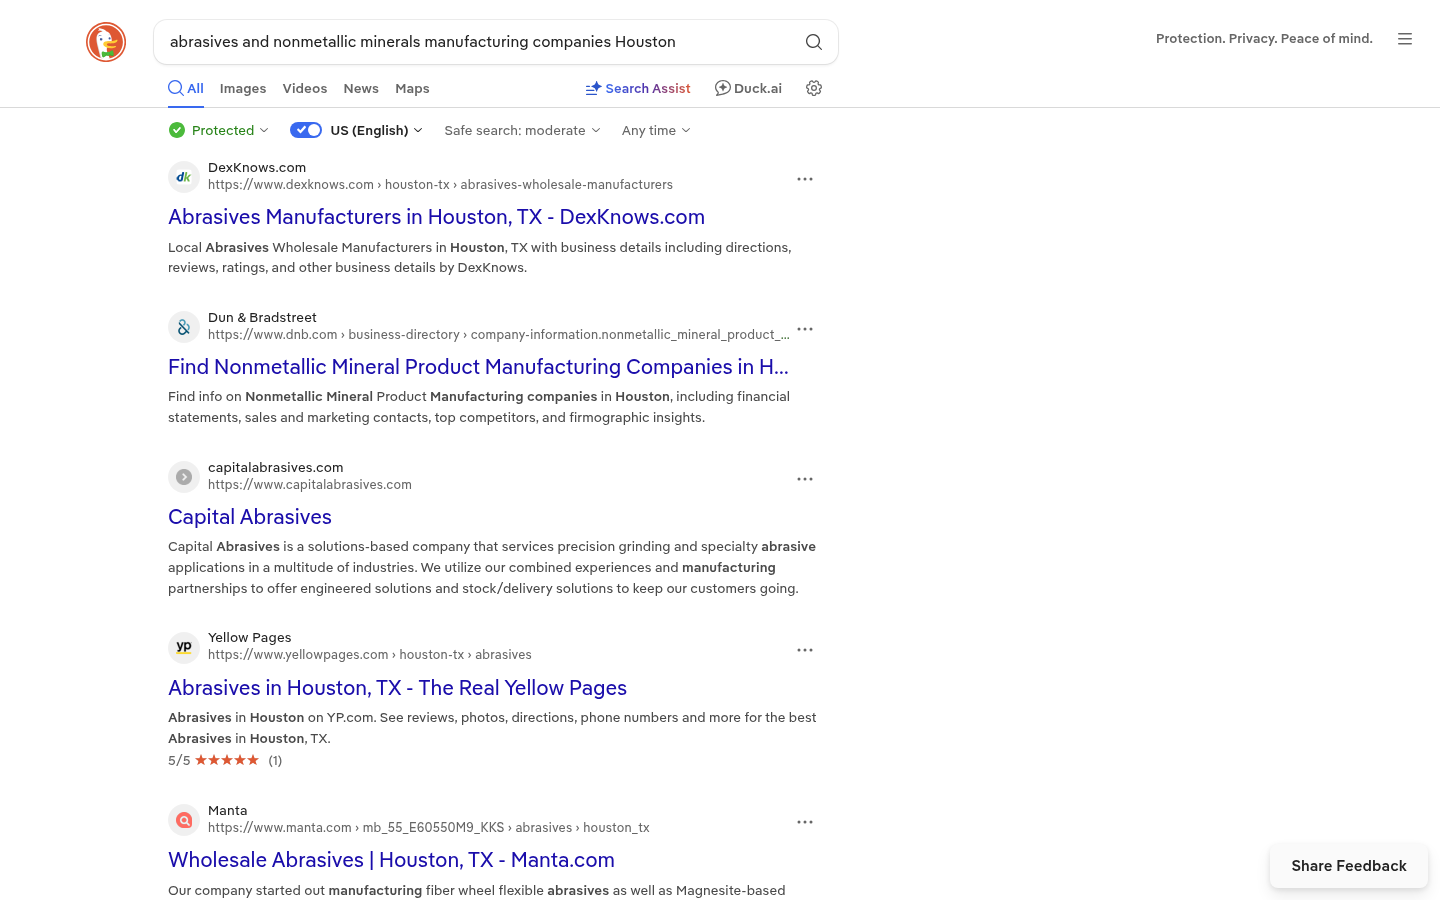Switch to the Videos tab
The width and height of the screenshot is (1440, 900).
pyautogui.click(x=305, y=88)
